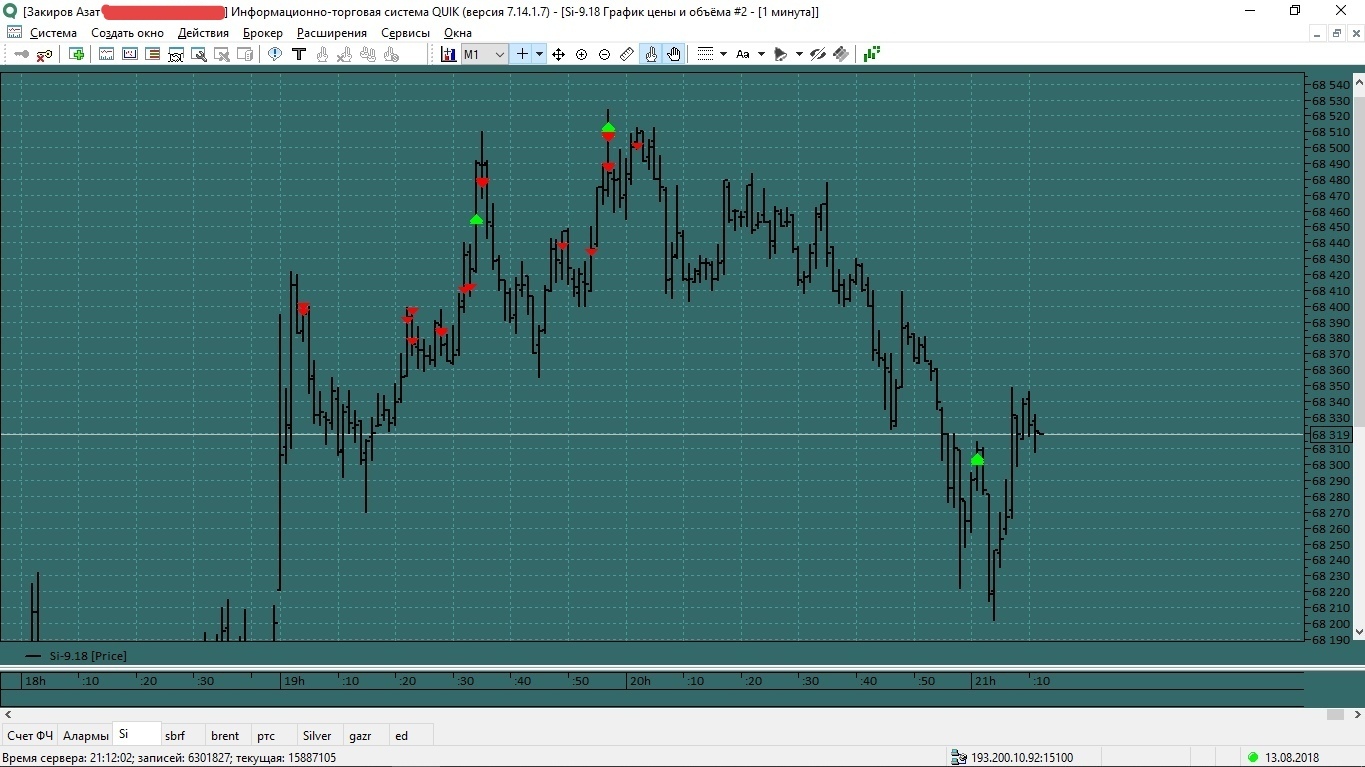This screenshot has width=1365, height=767.
Task: Click the double hands icon
Action: click(368, 54)
